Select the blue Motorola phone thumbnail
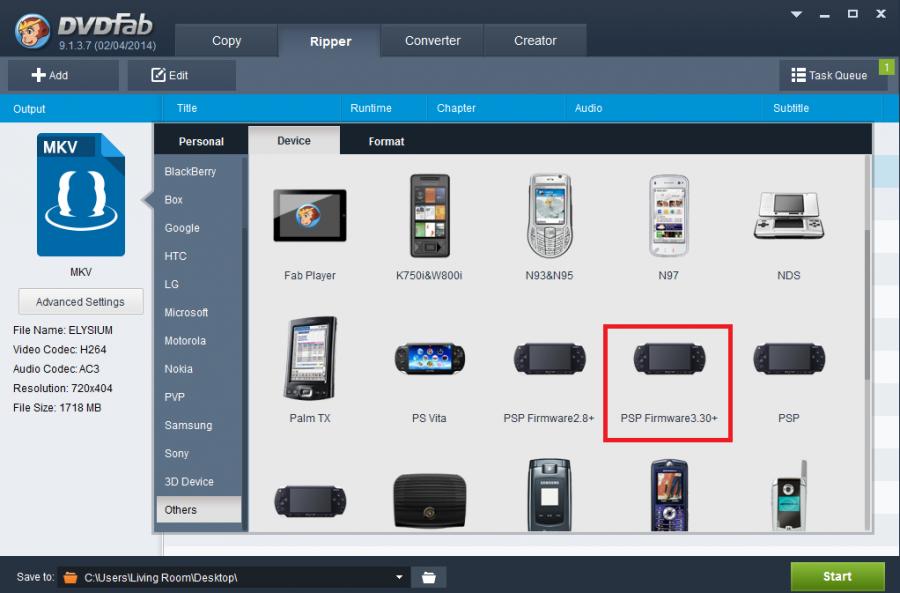 pyautogui.click(x=669, y=495)
